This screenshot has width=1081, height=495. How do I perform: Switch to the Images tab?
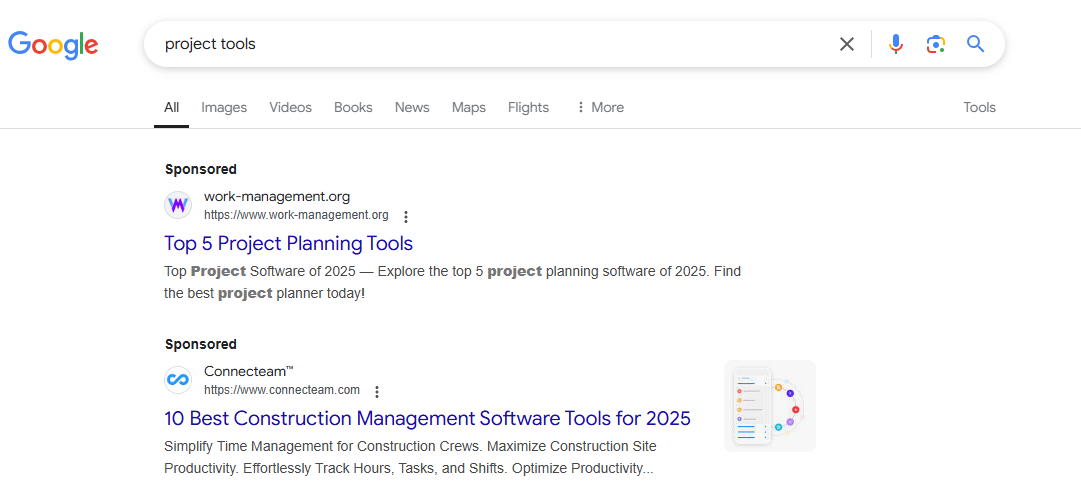[224, 107]
